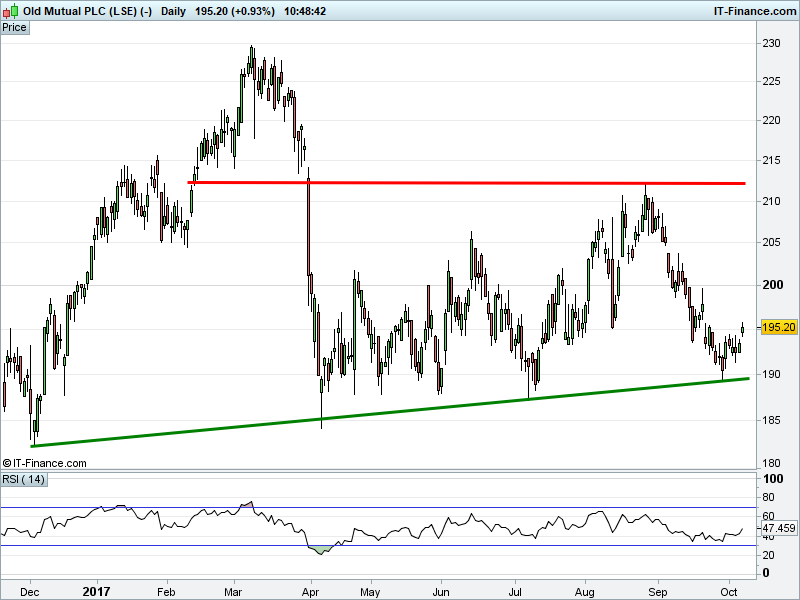
Task: Click the May label on time axis
Action: tap(370, 592)
